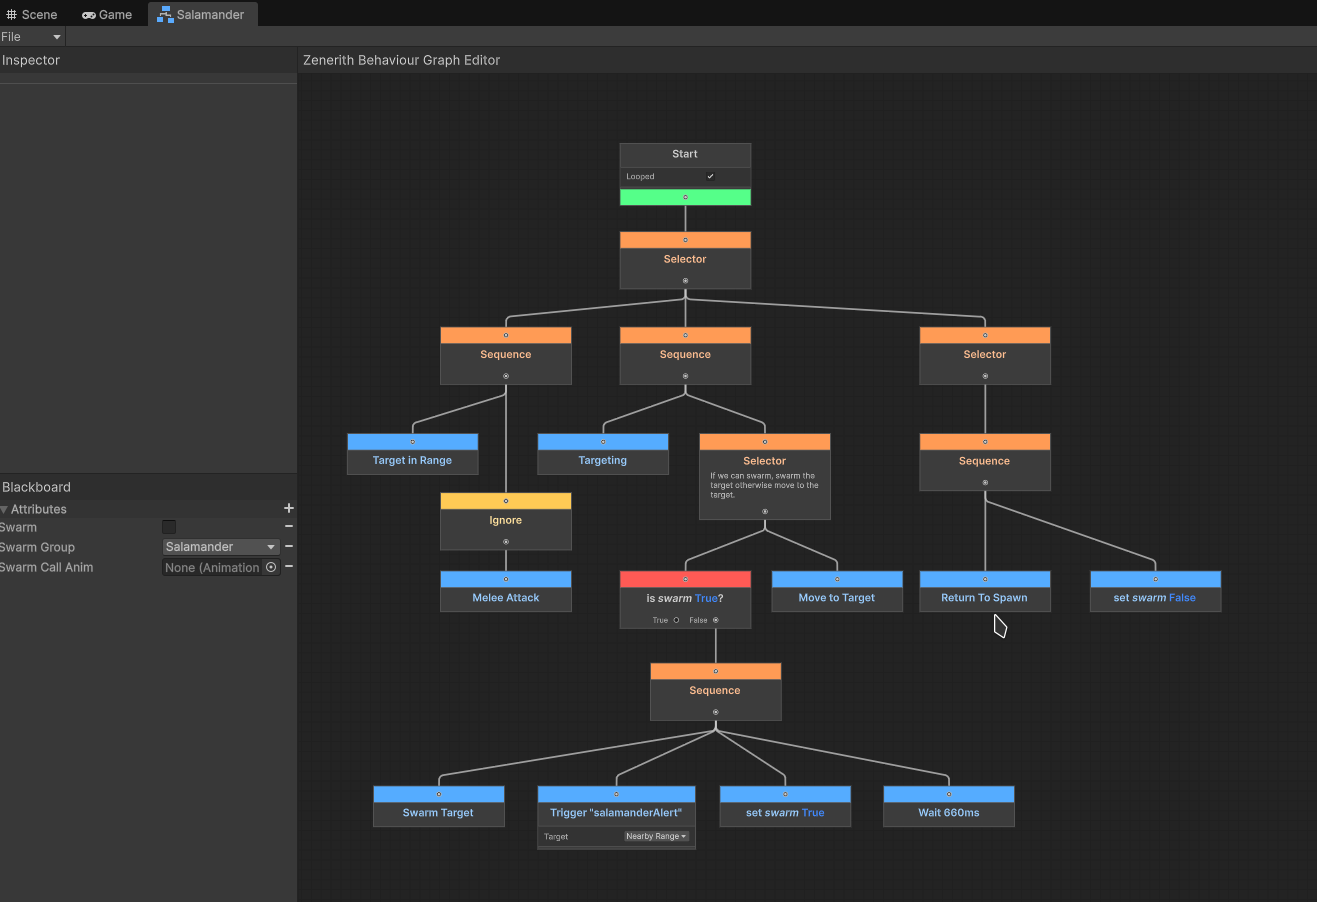Click the Swarm Target node's input port
Screen dimensions: 1317x902
coord(438,794)
